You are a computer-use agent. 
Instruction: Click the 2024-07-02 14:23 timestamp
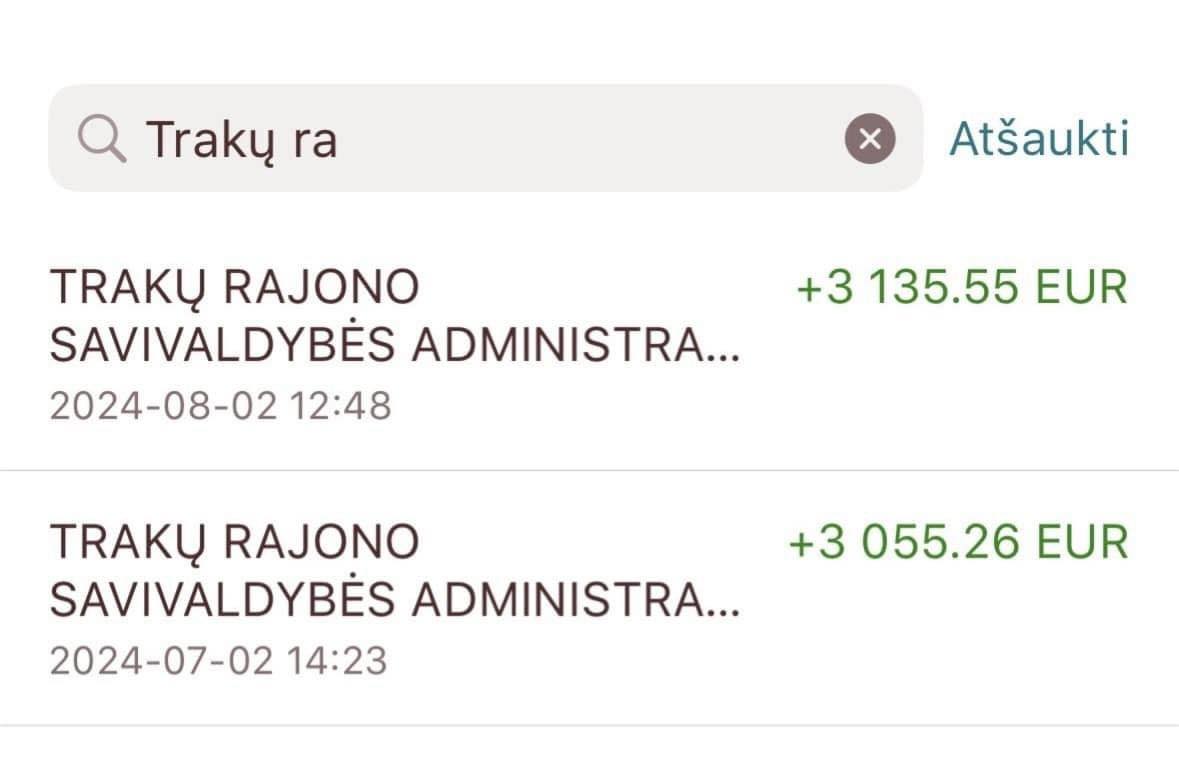(x=218, y=661)
